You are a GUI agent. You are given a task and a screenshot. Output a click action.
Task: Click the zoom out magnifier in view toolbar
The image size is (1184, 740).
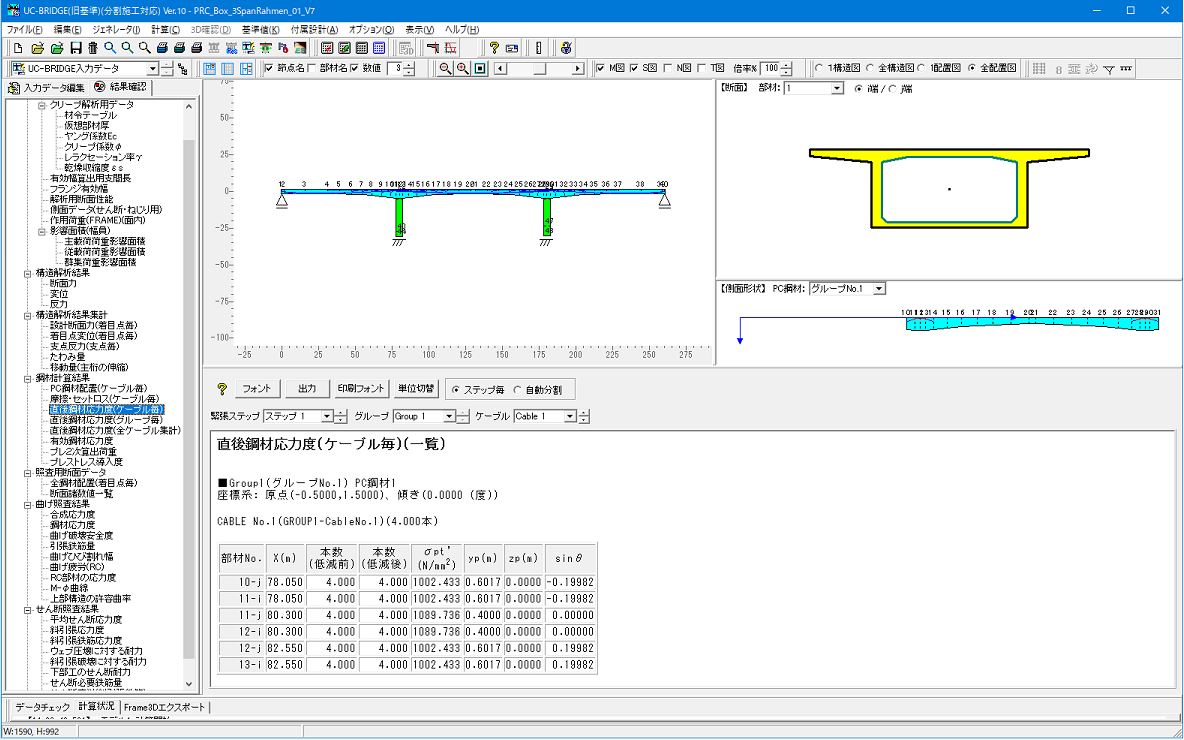pos(446,69)
